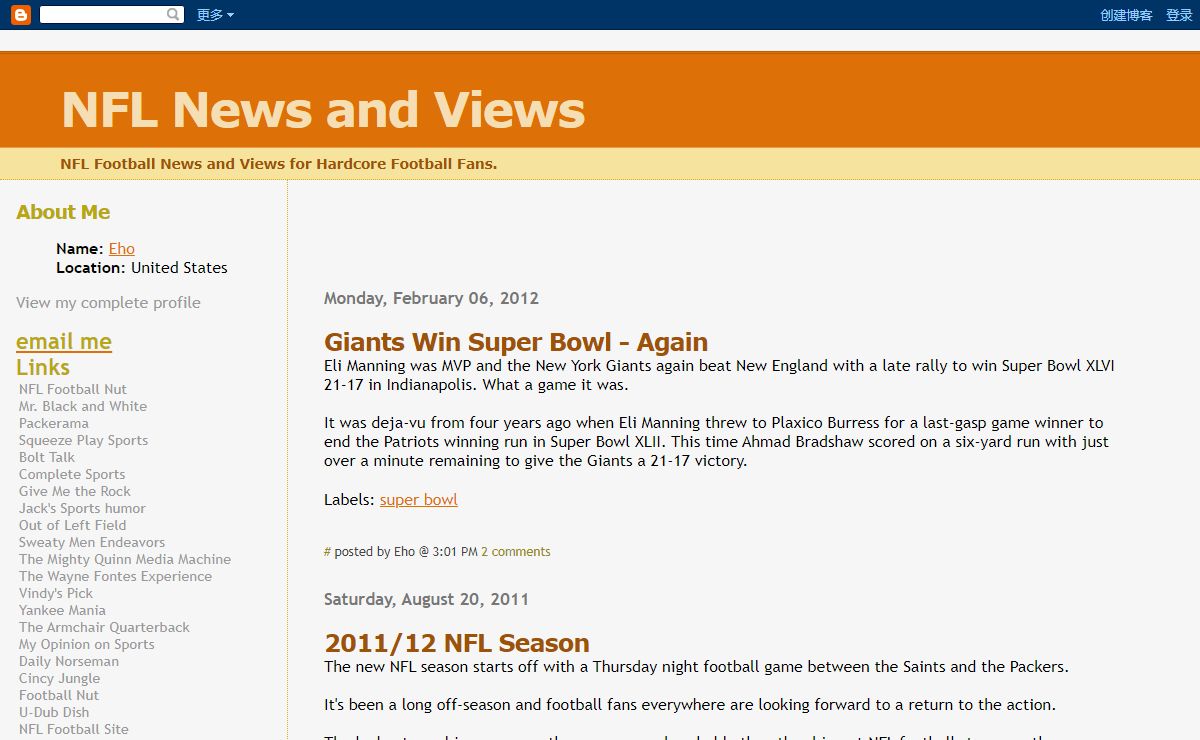1200x740 pixels.
Task: Open My Opinion on Sports link
Action: [87, 644]
